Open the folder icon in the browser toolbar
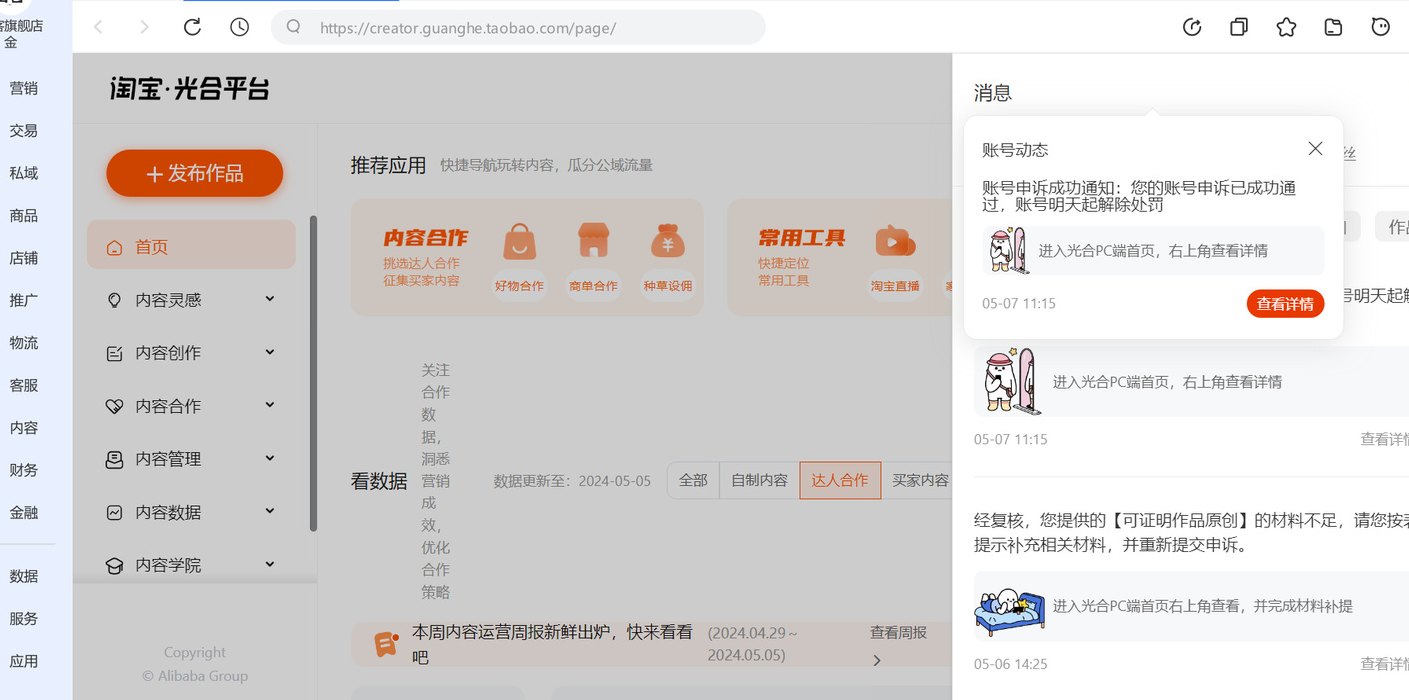Viewport: 1409px width, 700px height. click(x=1333, y=27)
